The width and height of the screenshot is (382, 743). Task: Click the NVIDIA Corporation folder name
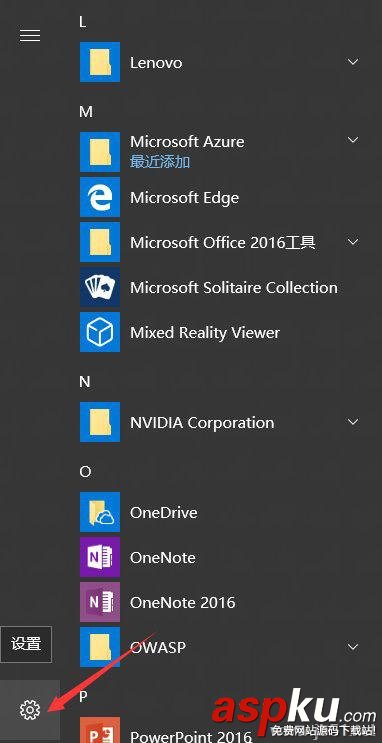(202, 423)
